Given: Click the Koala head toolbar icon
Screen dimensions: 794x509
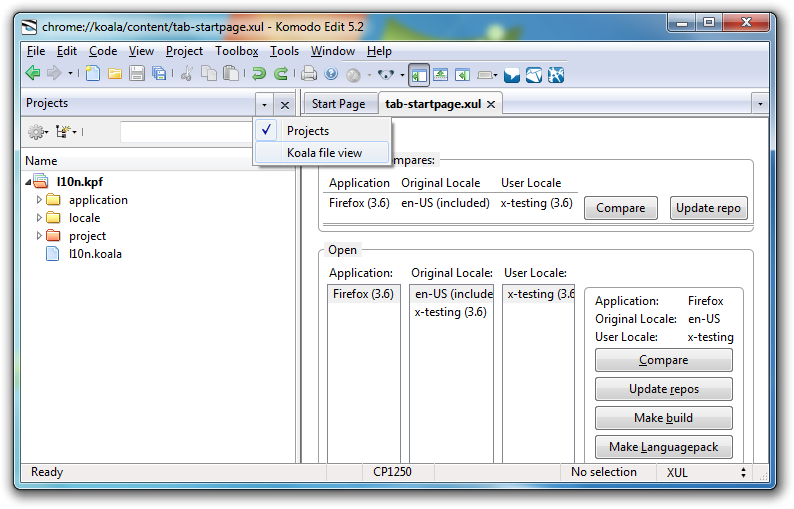Looking at the screenshot, I should click(x=386, y=75).
